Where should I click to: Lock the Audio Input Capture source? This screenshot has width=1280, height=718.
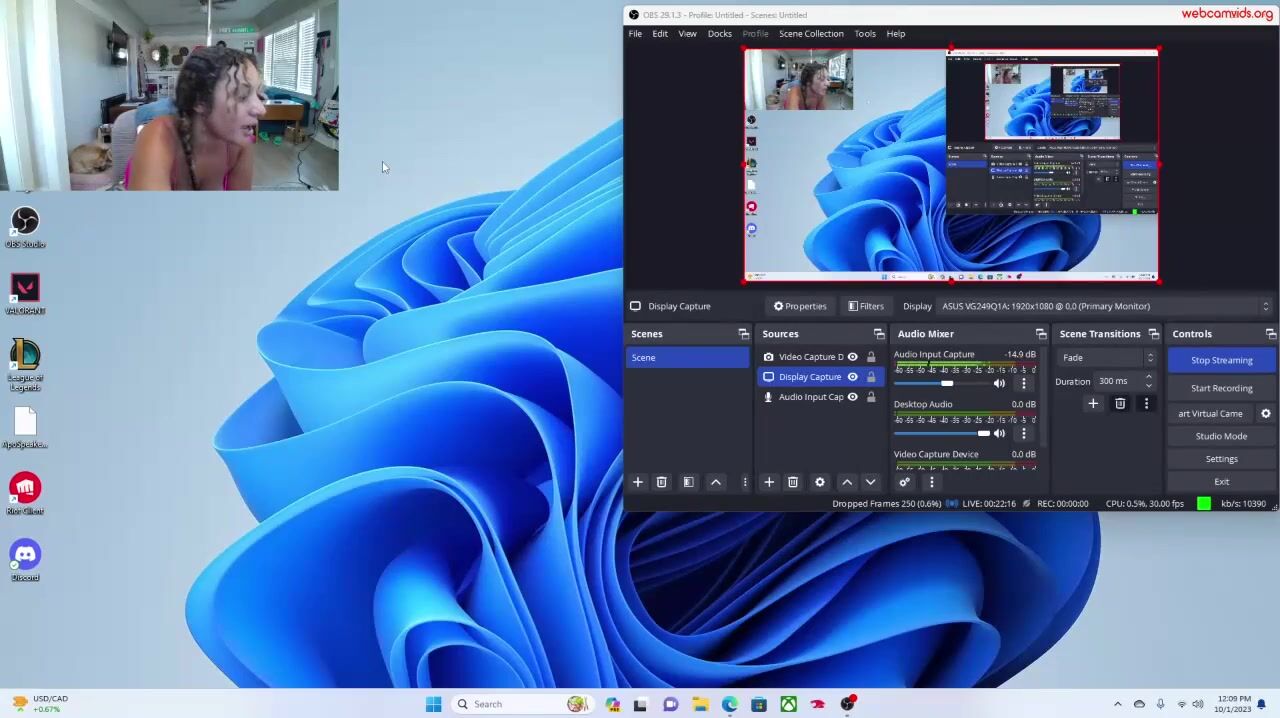[x=871, y=397]
